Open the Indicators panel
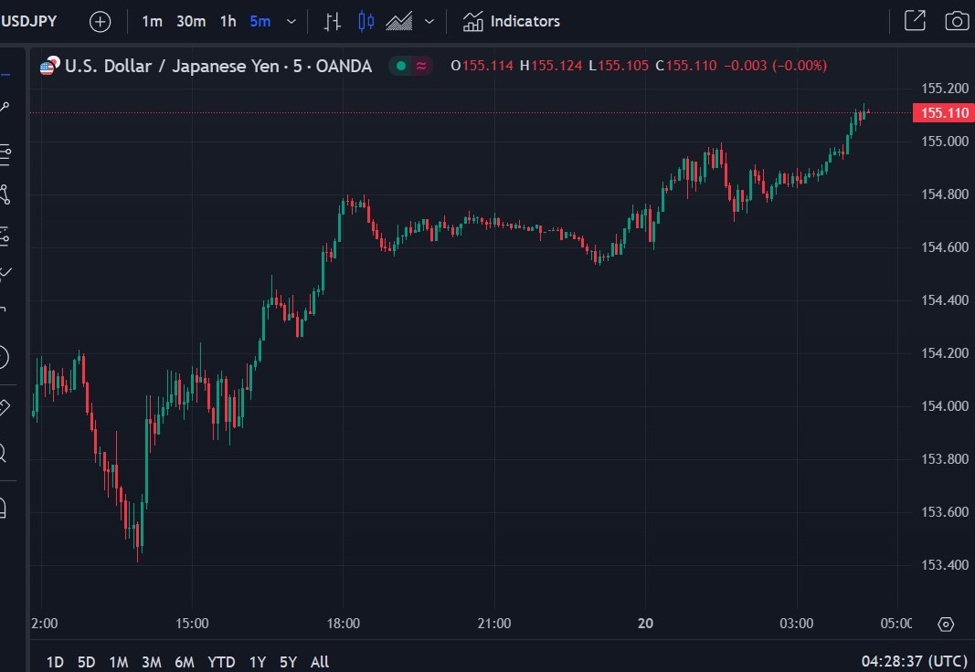The height and width of the screenshot is (672, 975). 510,20
